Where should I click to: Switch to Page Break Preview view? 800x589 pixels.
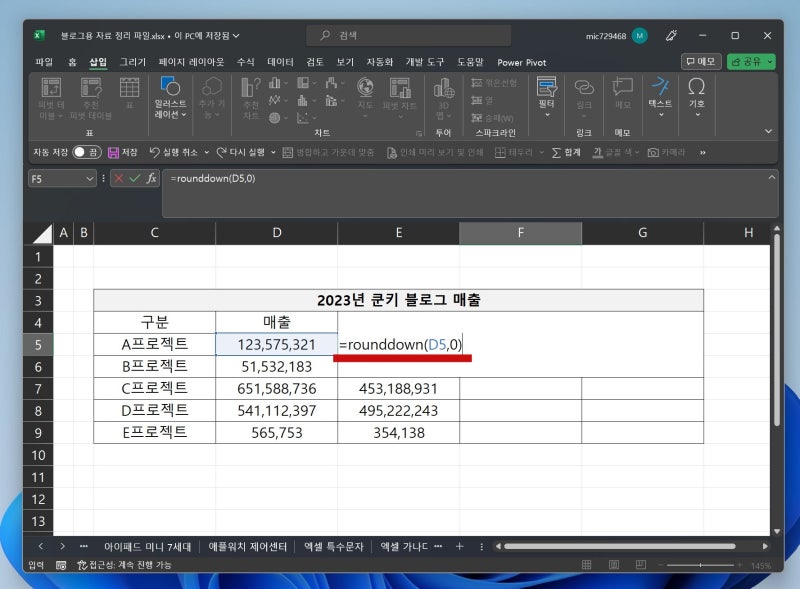coord(641,565)
